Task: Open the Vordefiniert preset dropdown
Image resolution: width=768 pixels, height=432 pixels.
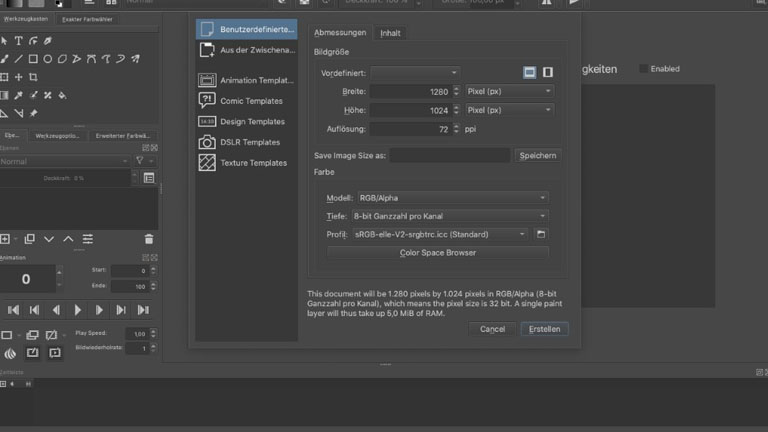Action: tap(416, 73)
